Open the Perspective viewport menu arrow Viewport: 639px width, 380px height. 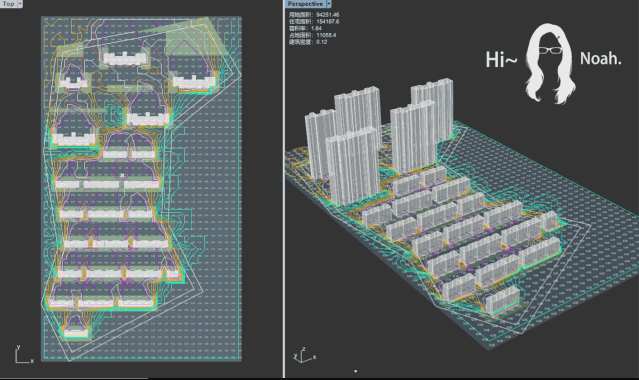click(x=328, y=3)
